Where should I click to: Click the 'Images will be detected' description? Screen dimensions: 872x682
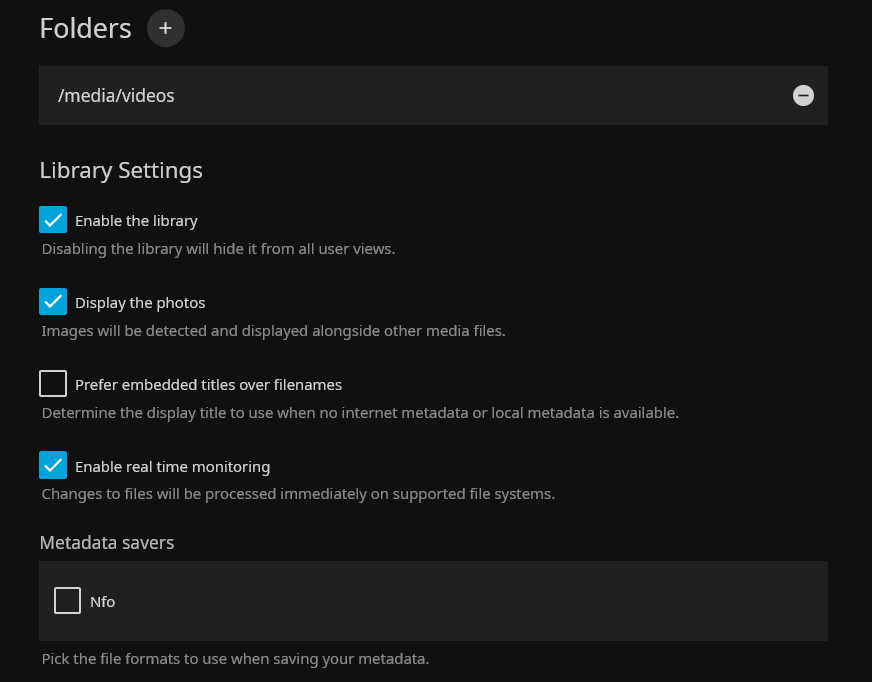[273, 331]
